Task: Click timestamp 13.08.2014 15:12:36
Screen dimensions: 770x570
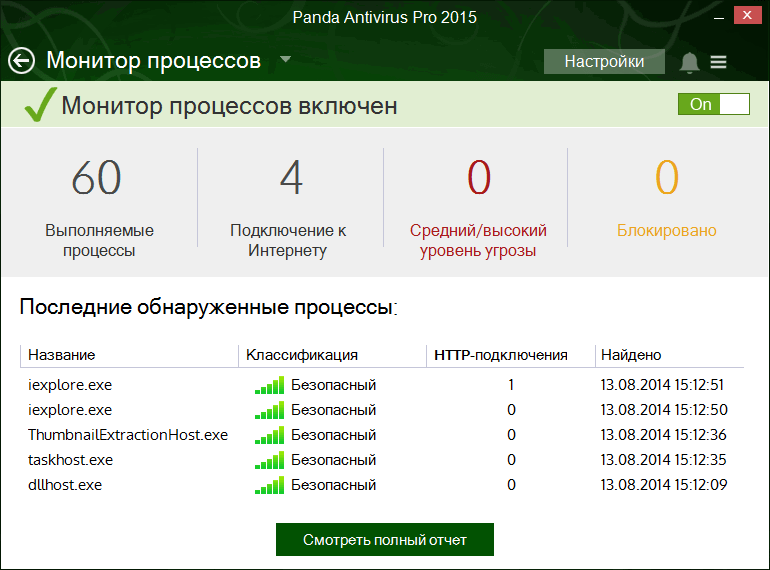Action: (663, 435)
